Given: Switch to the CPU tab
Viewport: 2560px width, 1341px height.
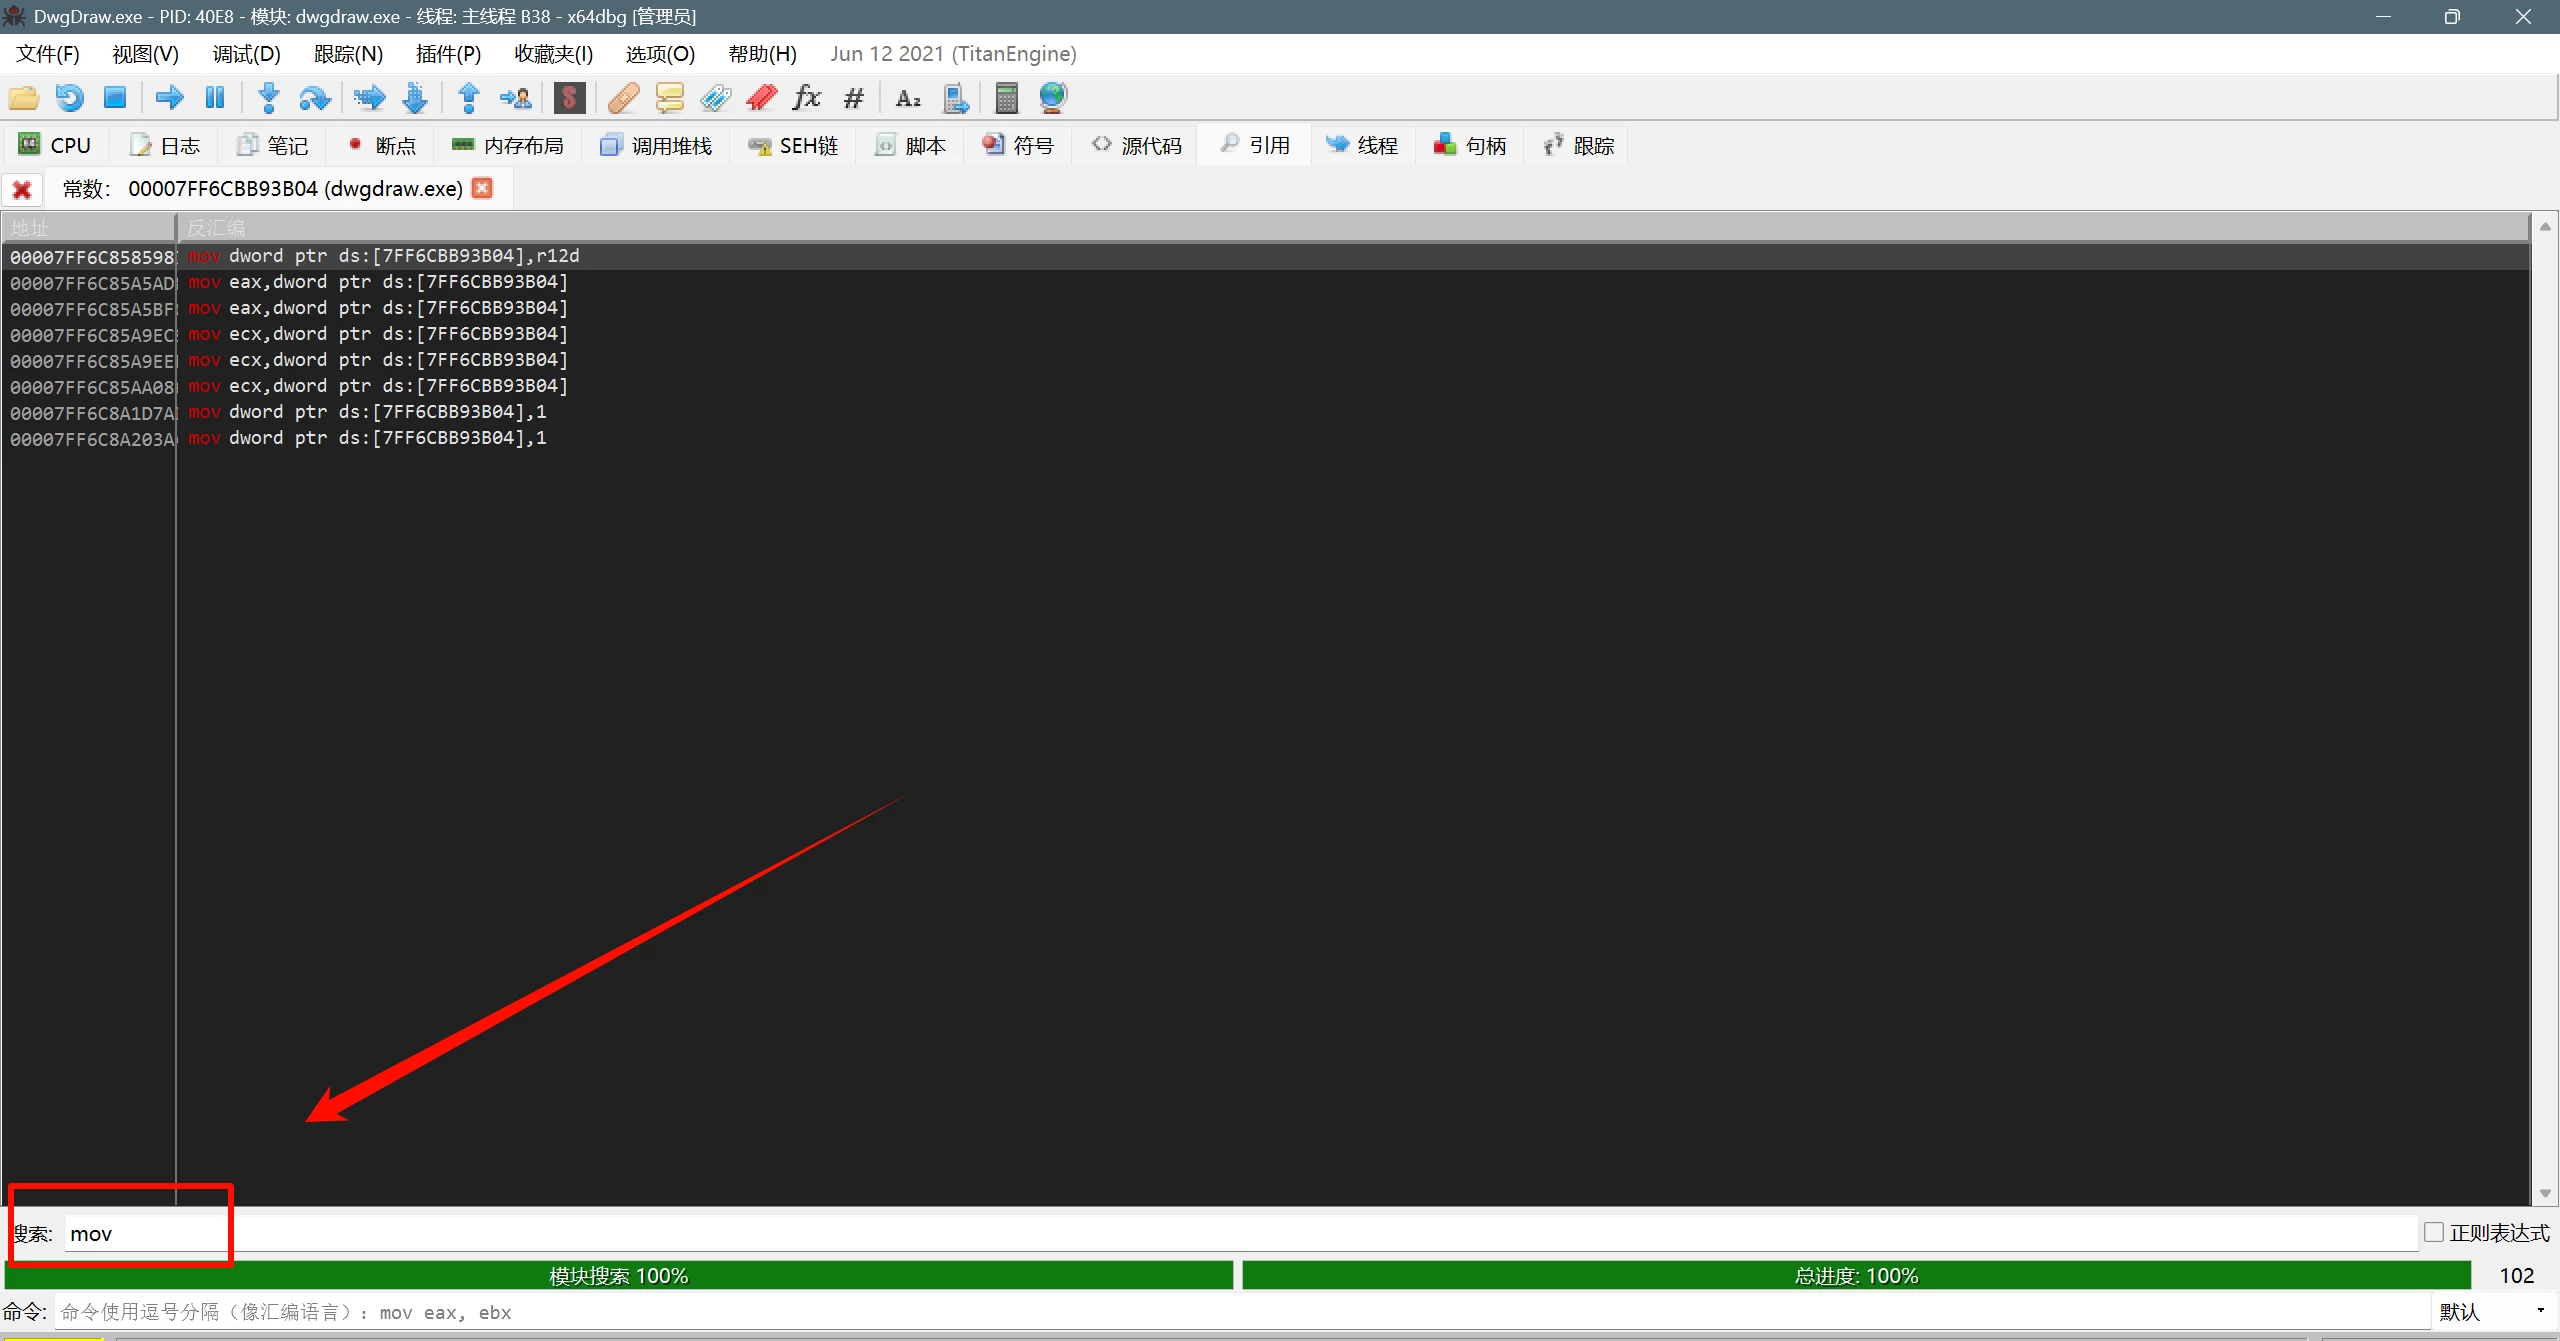Looking at the screenshot, I should pos(56,146).
